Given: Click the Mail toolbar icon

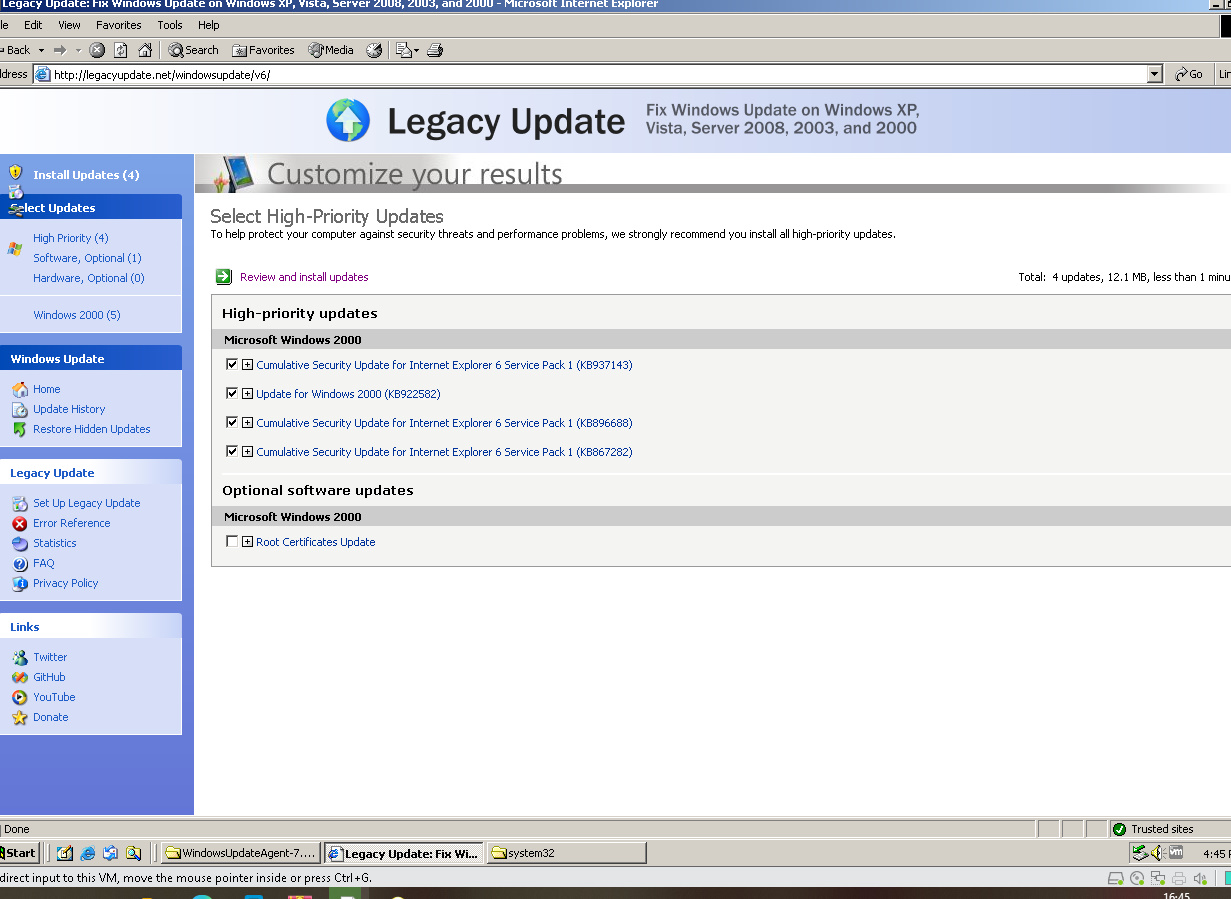Looking at the screenshot, I should 403,50.
